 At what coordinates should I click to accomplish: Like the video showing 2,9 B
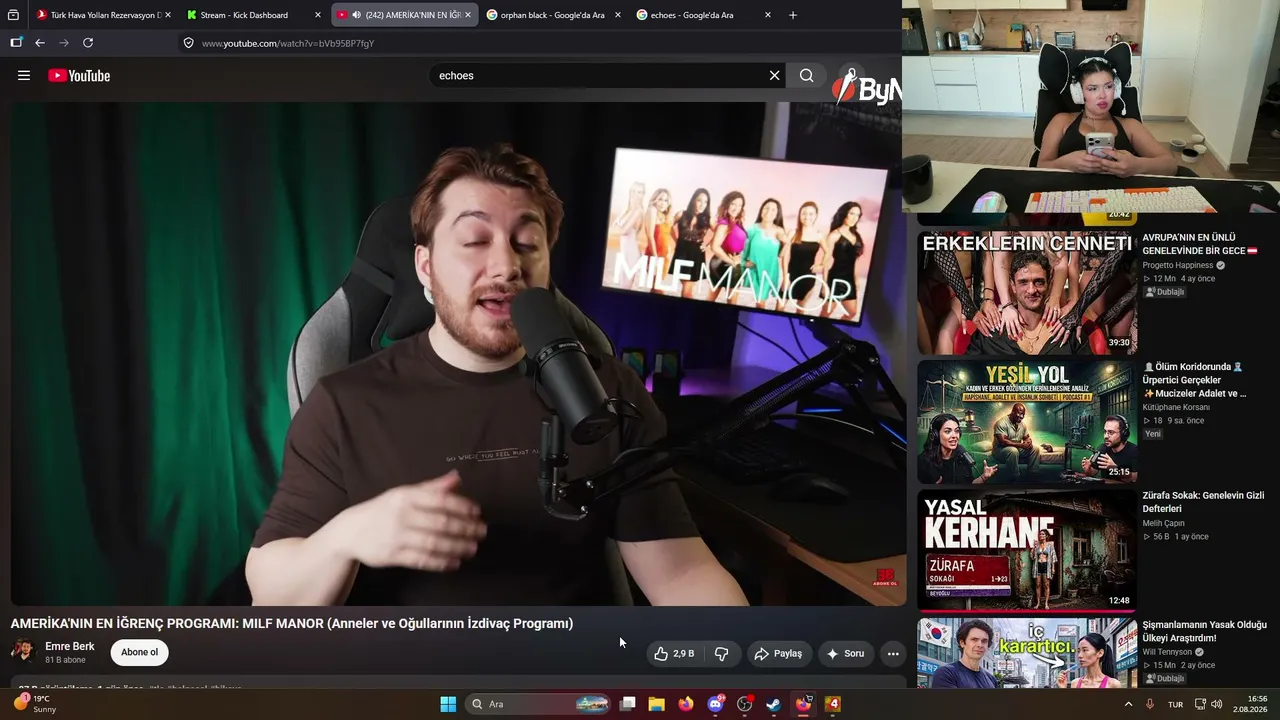(674, 654)
